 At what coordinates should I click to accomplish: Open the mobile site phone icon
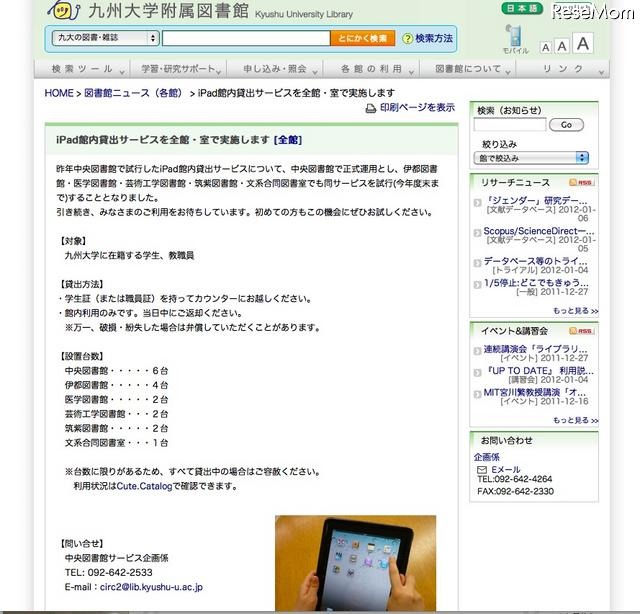click(515, 36)
